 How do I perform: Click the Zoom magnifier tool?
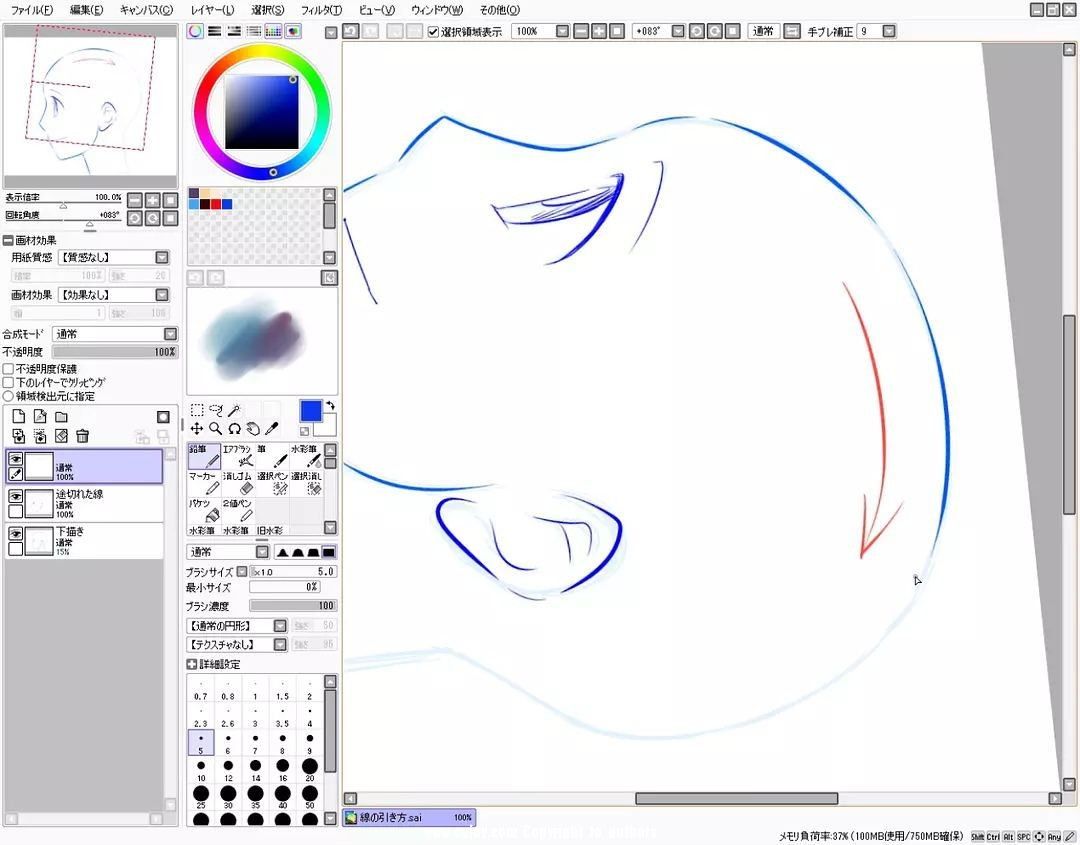(x=216, y=429)
